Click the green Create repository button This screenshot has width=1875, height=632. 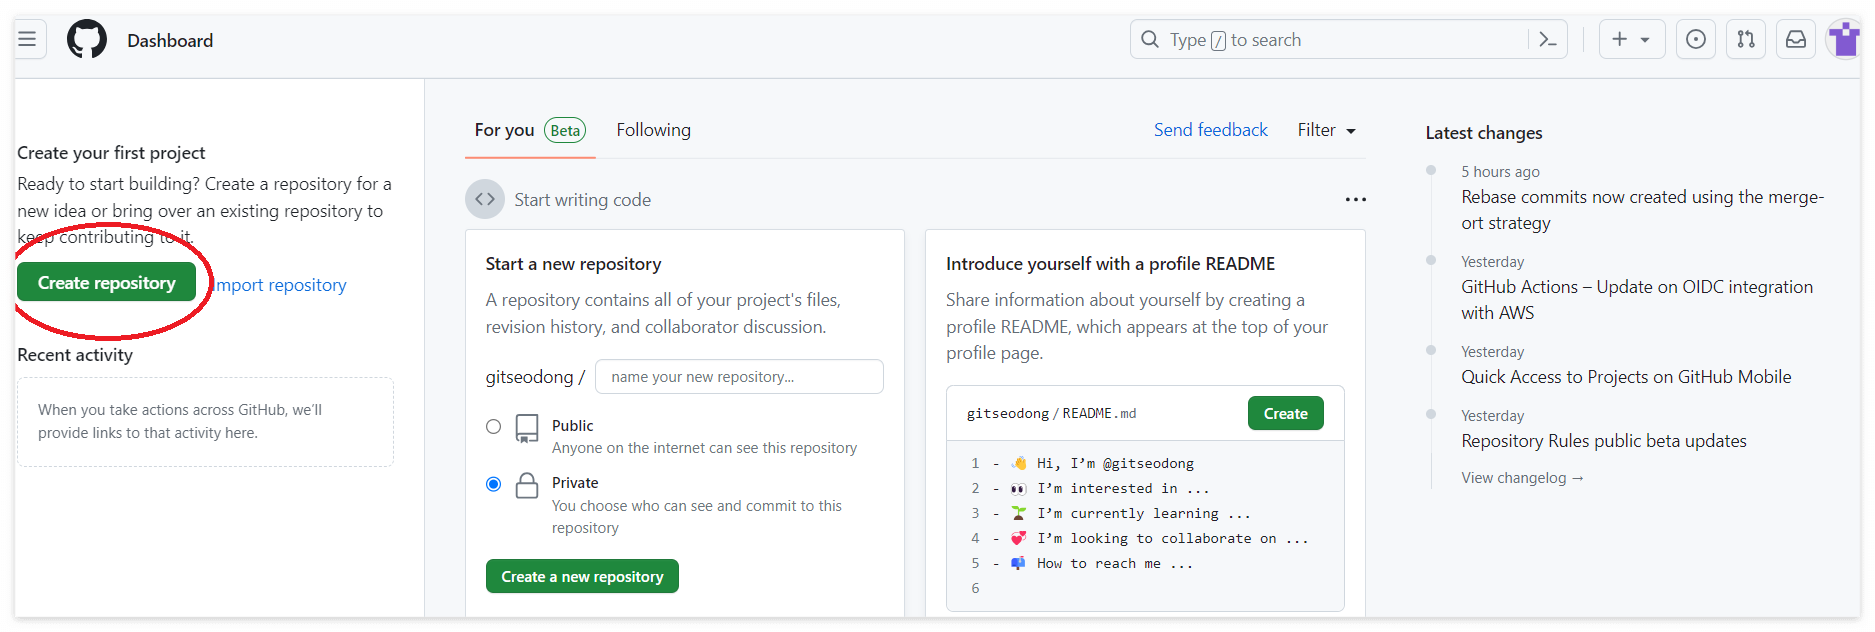coord(107,283)
